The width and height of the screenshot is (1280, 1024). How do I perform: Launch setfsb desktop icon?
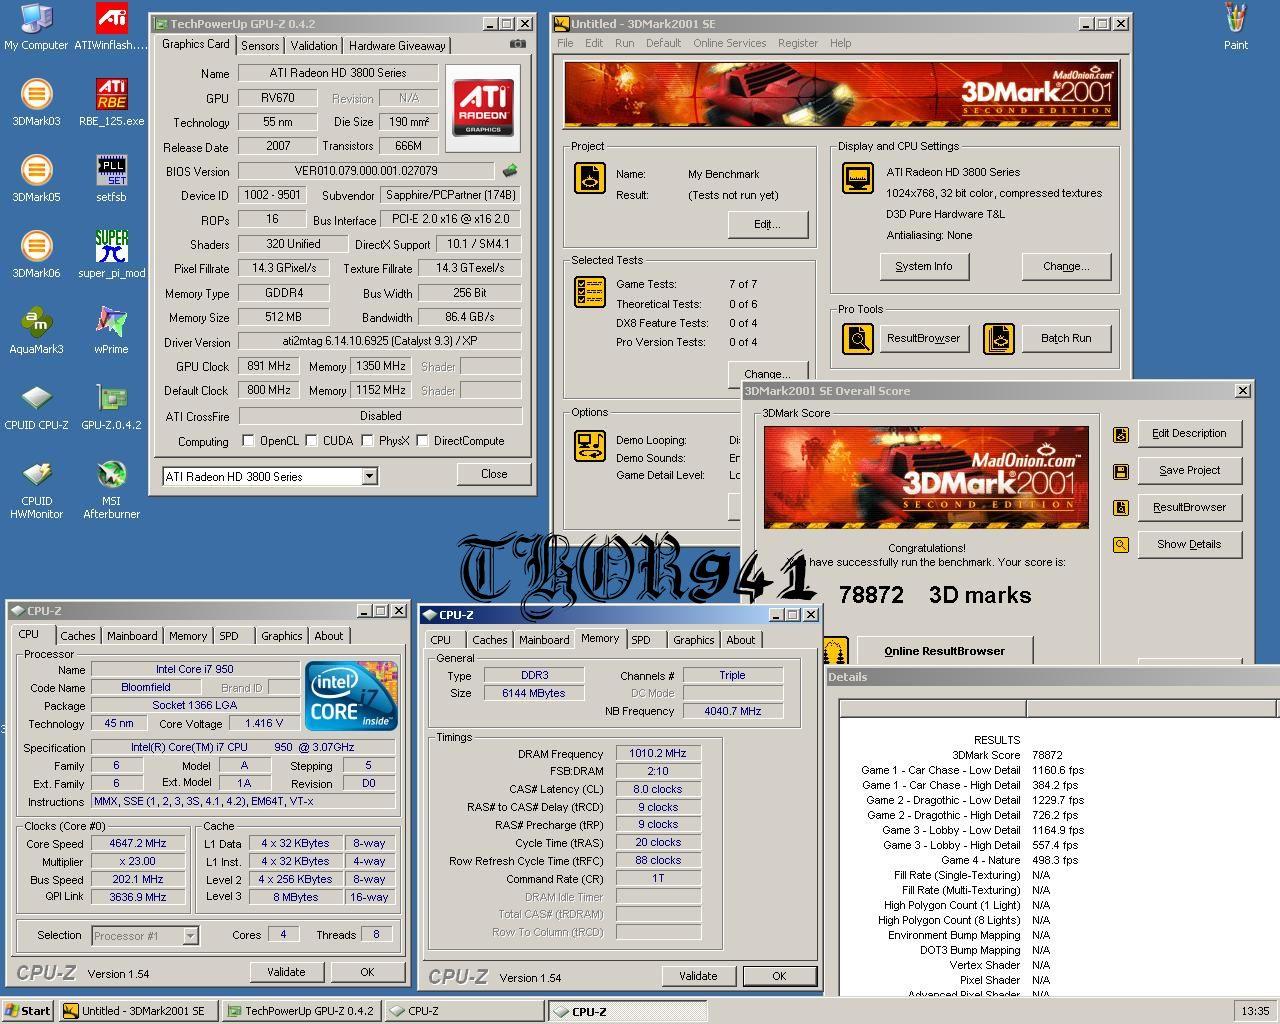(x=111, y=179)
